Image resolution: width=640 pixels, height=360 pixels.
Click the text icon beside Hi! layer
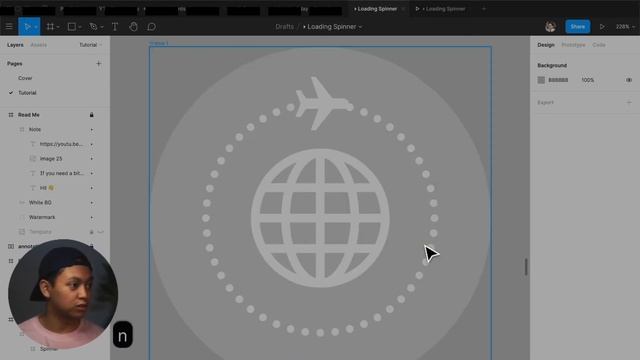[33, 188]
